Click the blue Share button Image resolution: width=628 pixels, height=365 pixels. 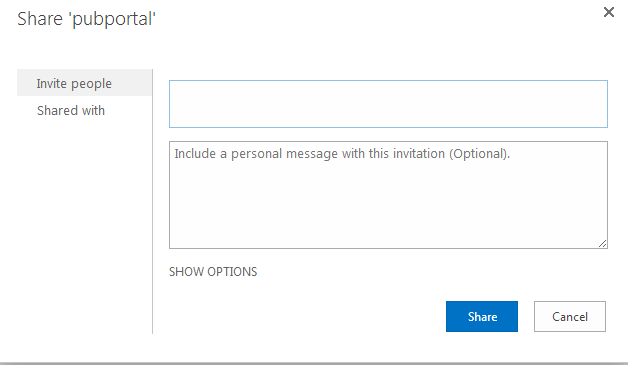click(482, 317)
